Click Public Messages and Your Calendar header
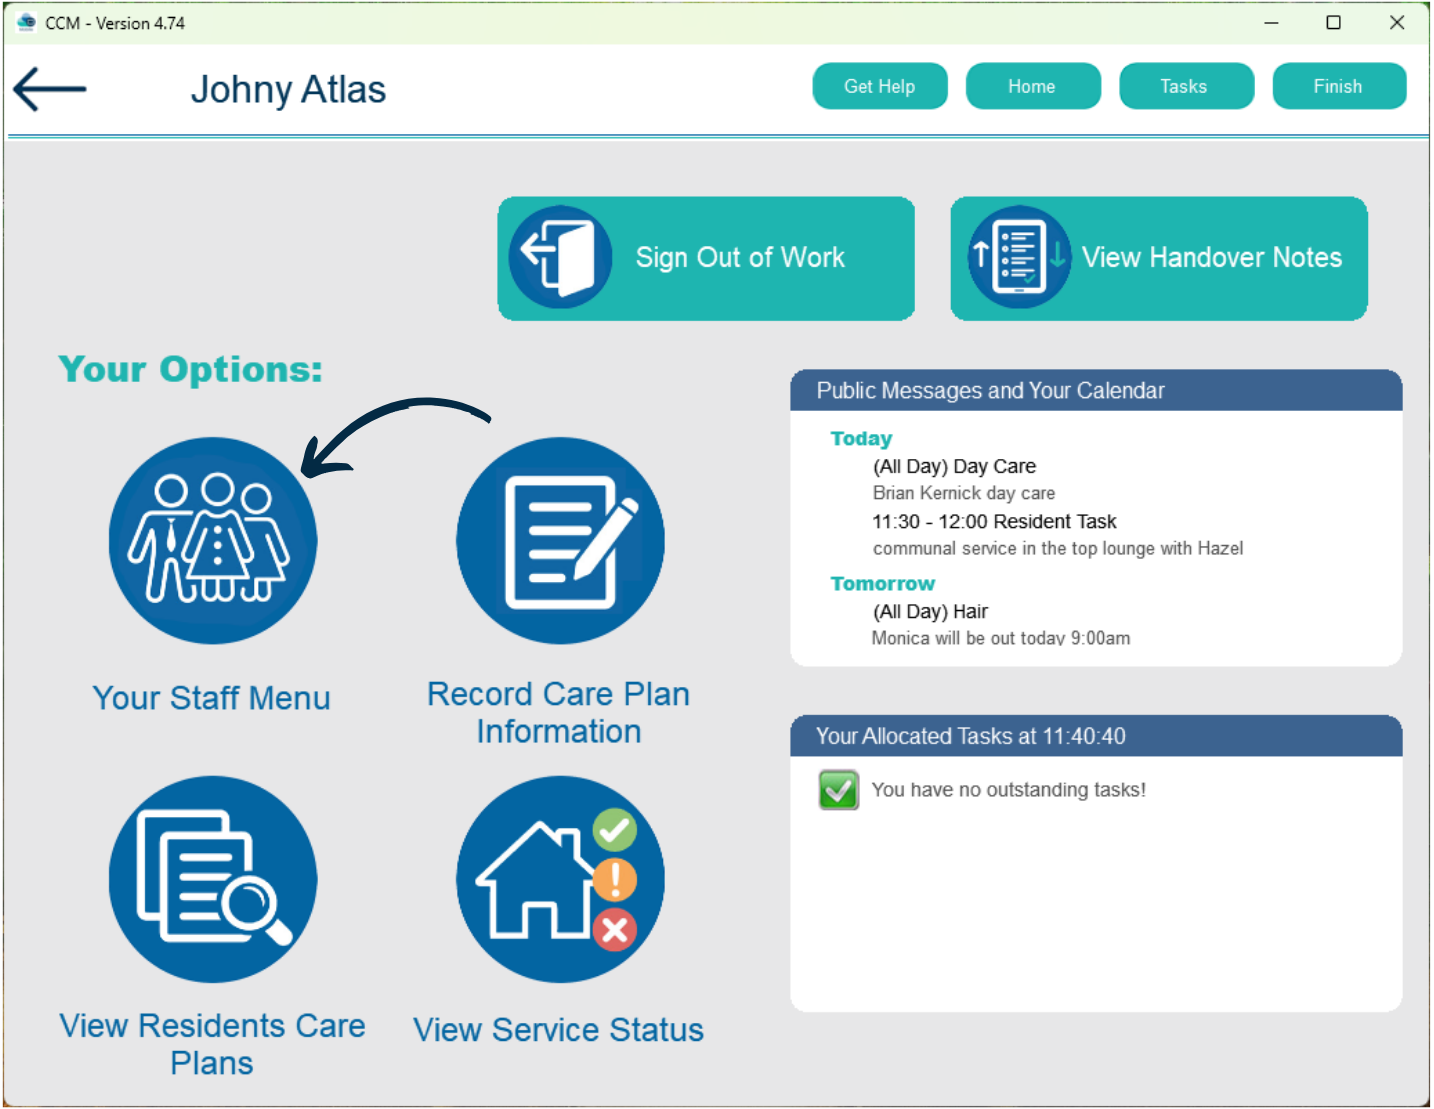The image size is (1434, 1109). point(1096,390)
